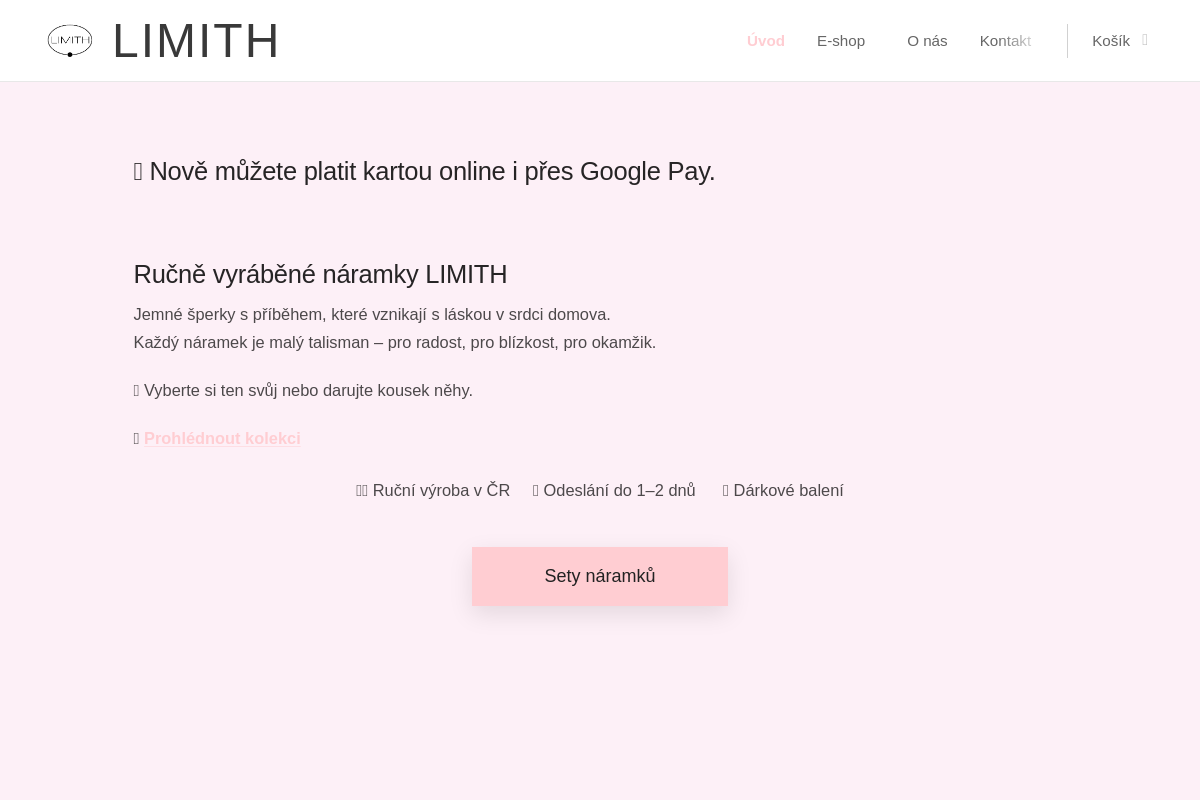Select the icon before 'Vyberte si ten svůj'
Screen dimensions: 1200x800
(137, 390)
